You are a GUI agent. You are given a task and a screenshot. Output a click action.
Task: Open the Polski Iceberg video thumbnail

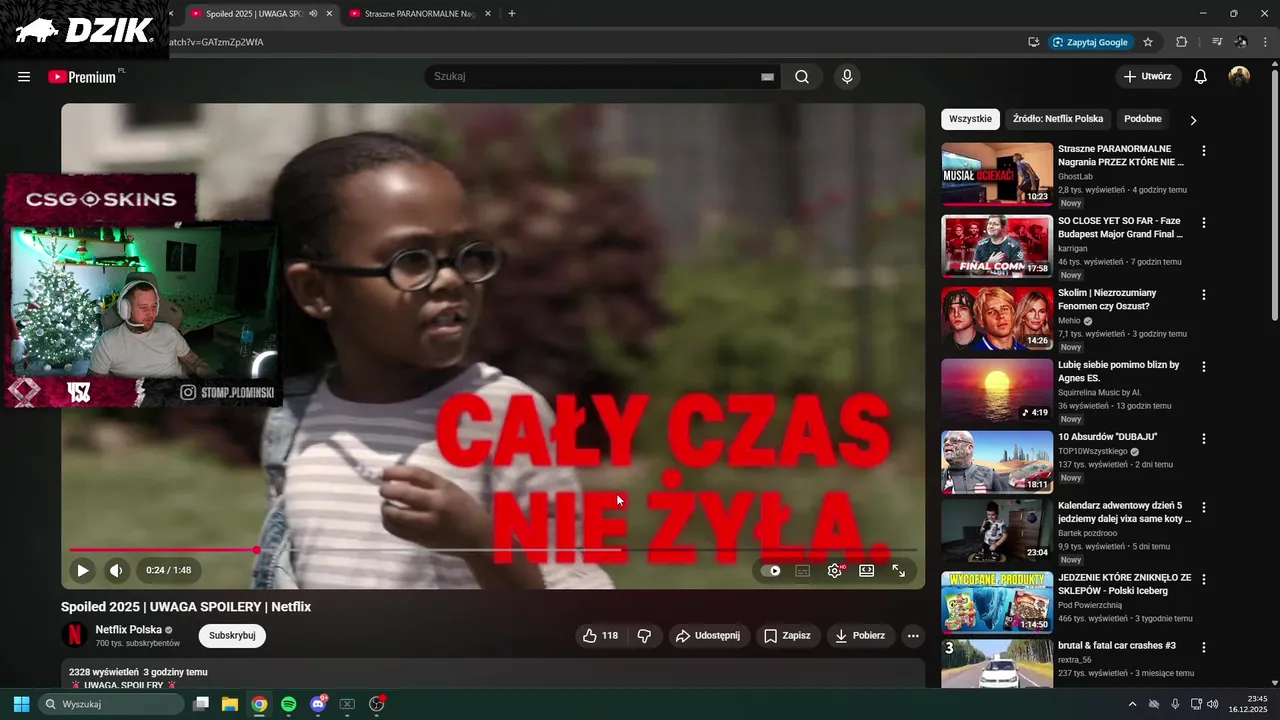[x=997, y=603]
